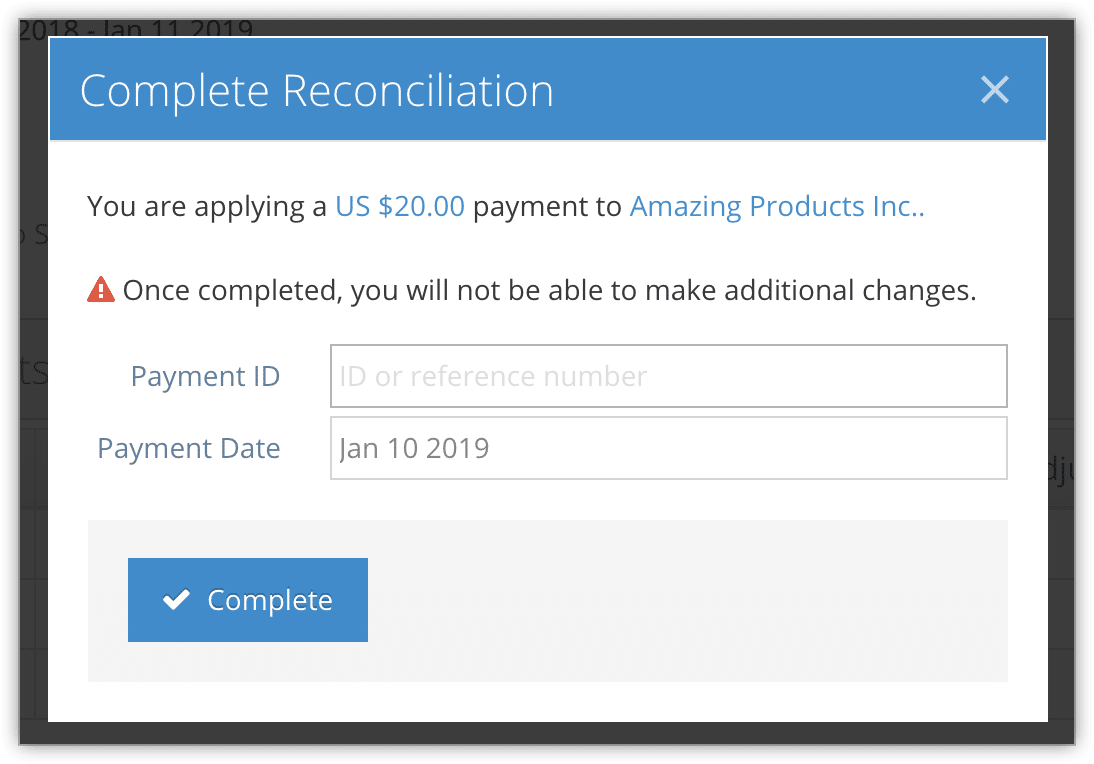Viewport: 1094px width, 764px height.
Task: Open the US $20.00 payment link
Action: click(400, 207)
